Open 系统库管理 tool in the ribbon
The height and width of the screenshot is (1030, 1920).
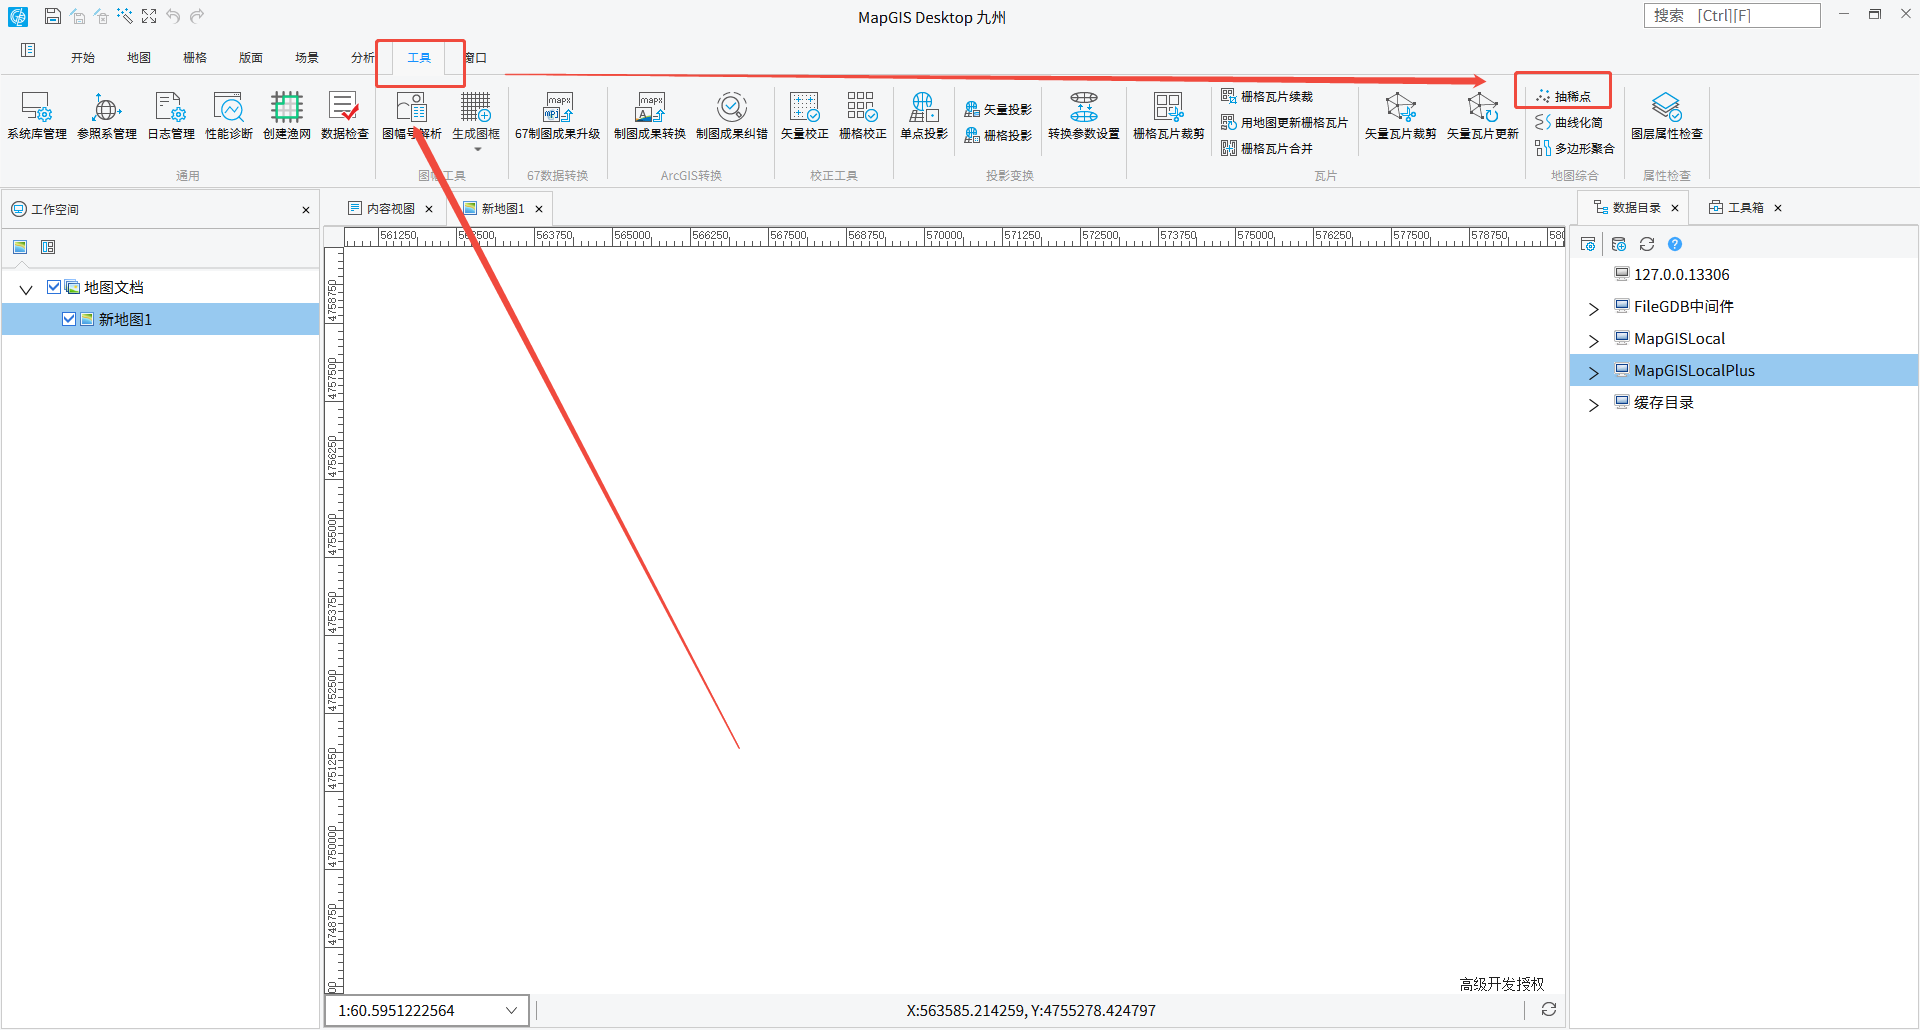click(x=37, y=115)
